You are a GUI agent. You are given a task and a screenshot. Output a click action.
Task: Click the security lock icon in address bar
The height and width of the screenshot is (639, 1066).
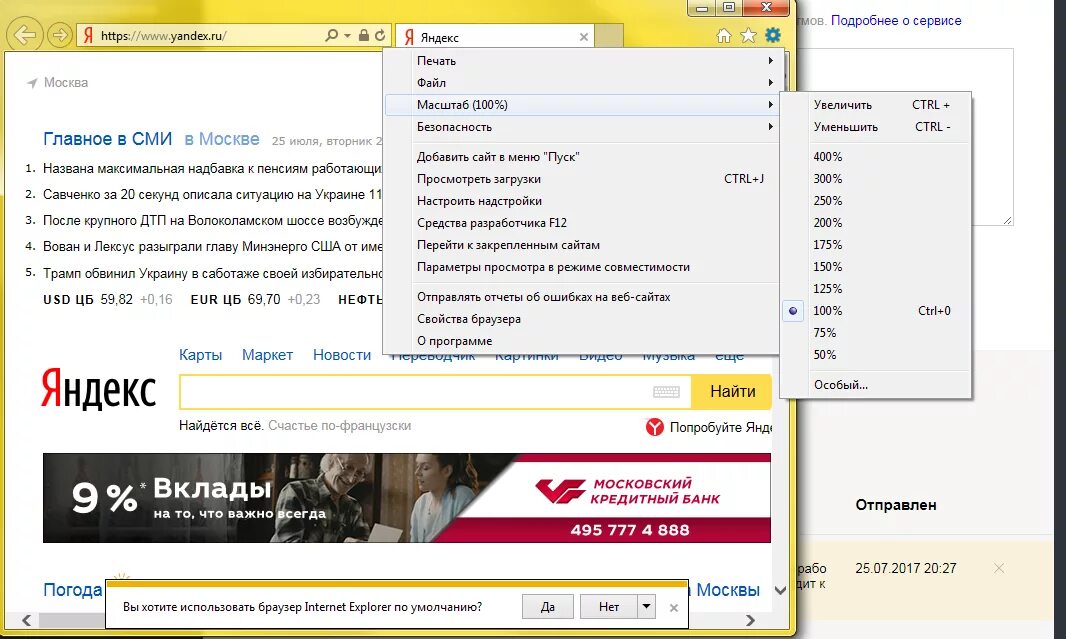click(x=364, y=35)
